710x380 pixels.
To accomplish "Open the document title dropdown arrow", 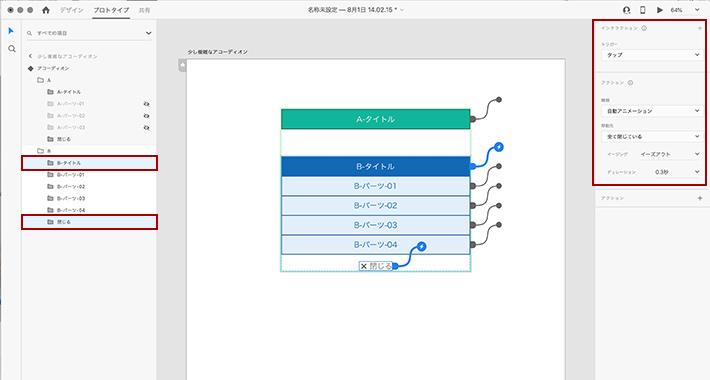I will pos(402,10).
